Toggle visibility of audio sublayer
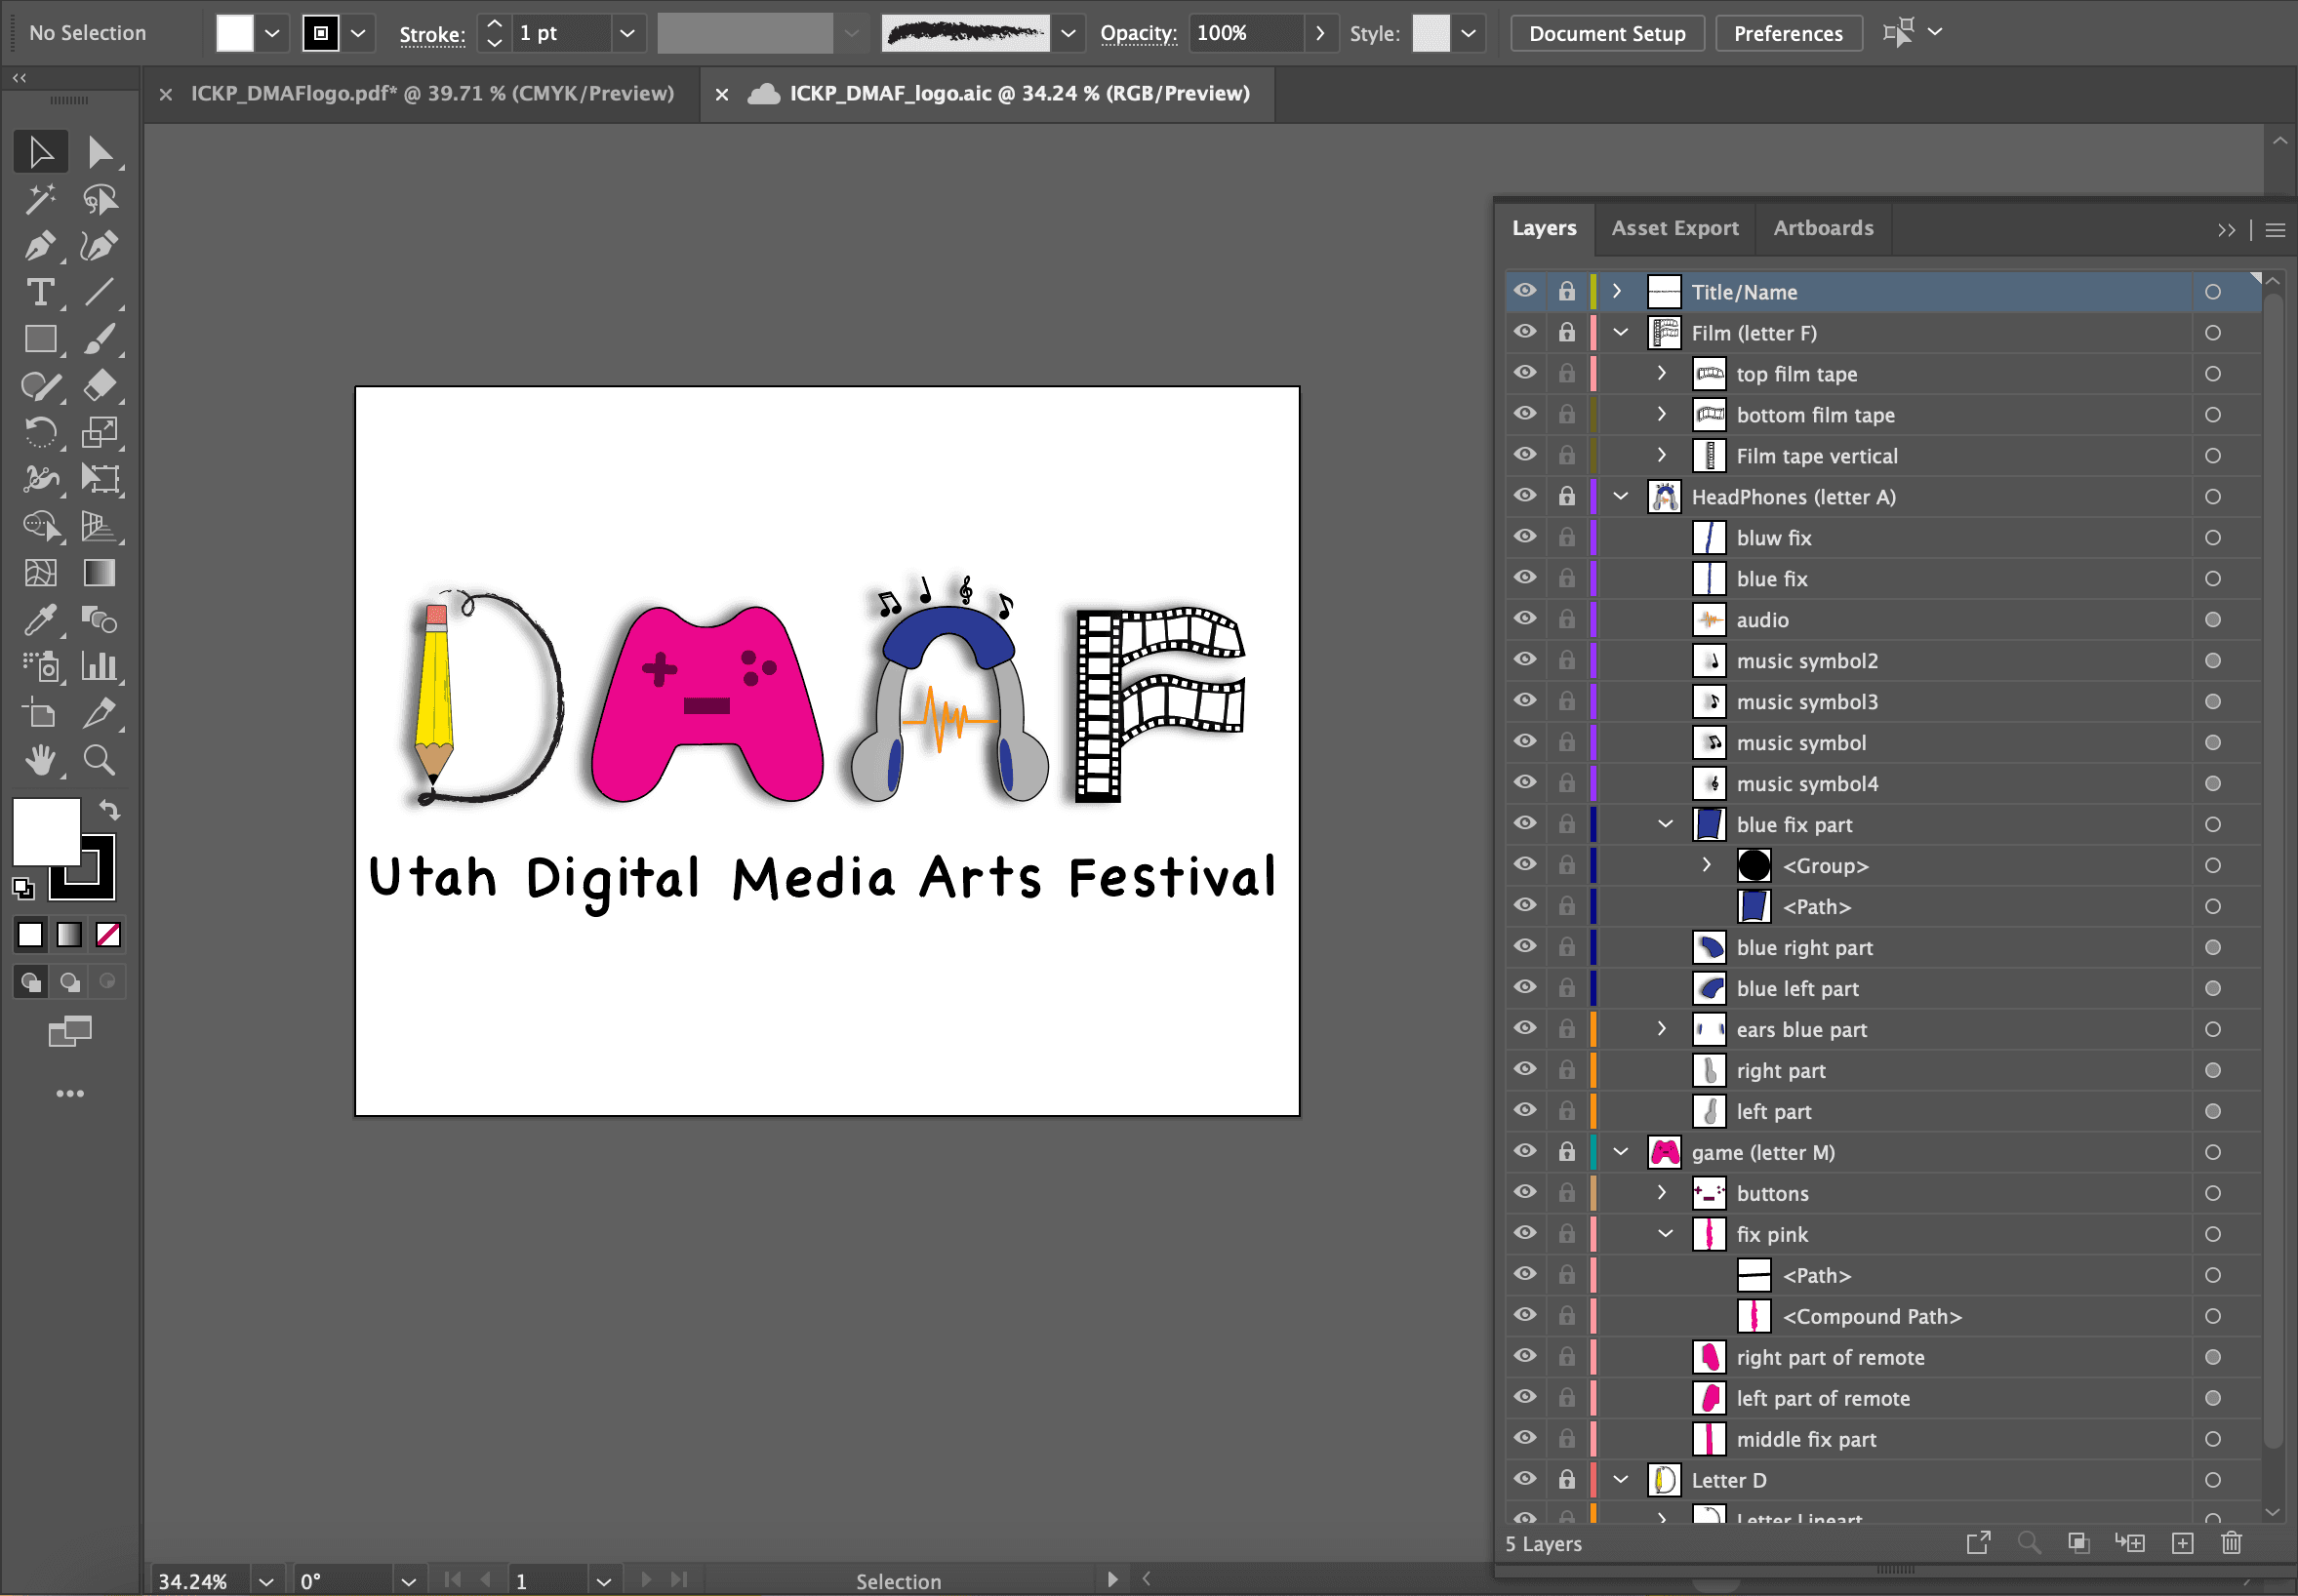Image resolution: width=2298 pixels, height=1596 pixels. pyautogui.click(x=1524, y=619)
